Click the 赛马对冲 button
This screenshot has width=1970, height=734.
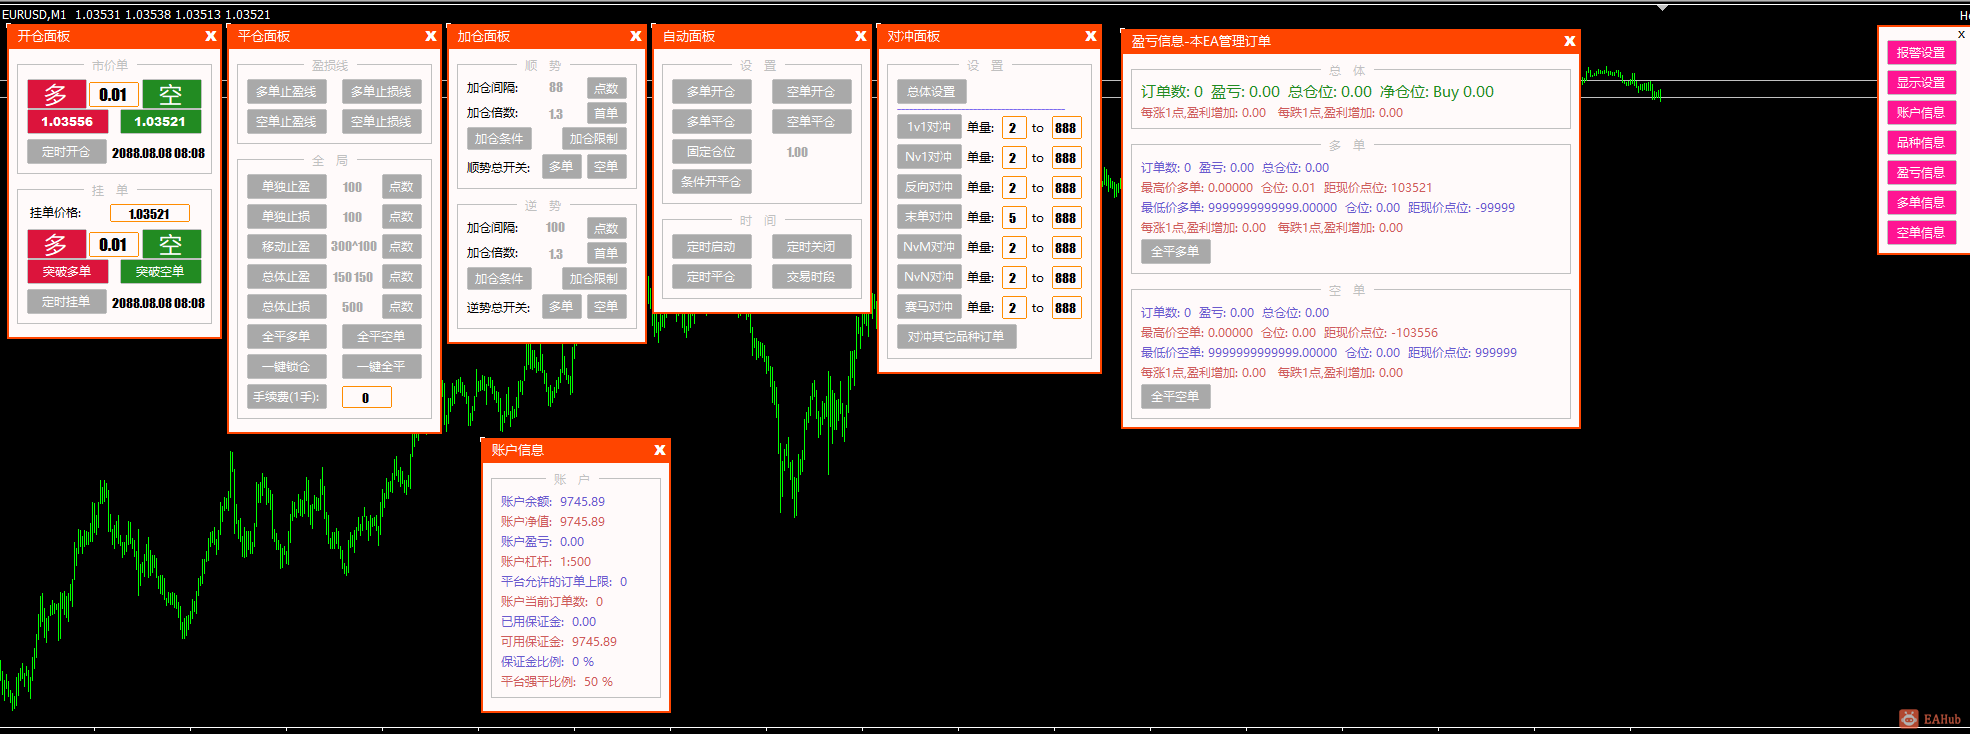click(929, 307)
